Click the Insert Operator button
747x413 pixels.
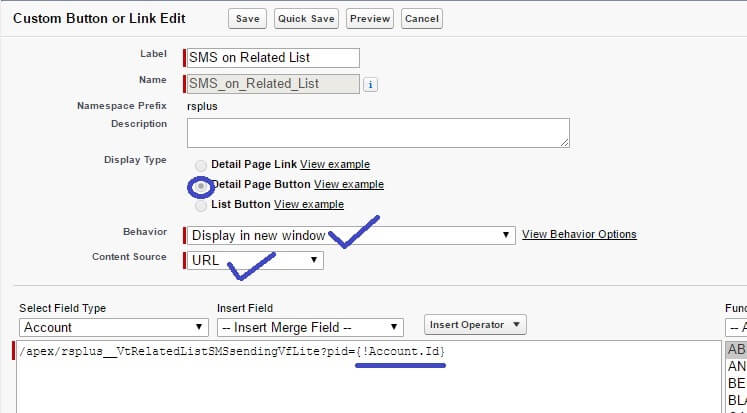tap(475, 324)
